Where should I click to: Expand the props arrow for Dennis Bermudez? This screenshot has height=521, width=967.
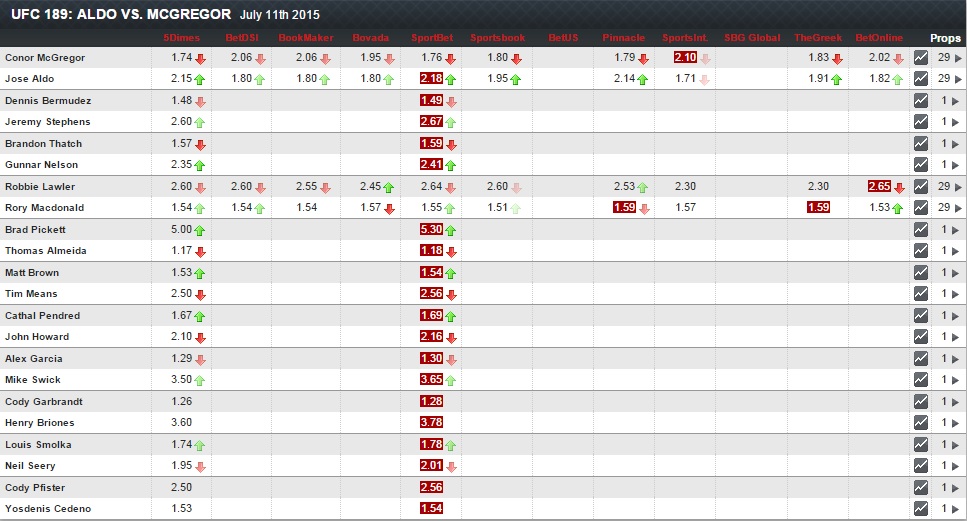(x=955, y=101)
